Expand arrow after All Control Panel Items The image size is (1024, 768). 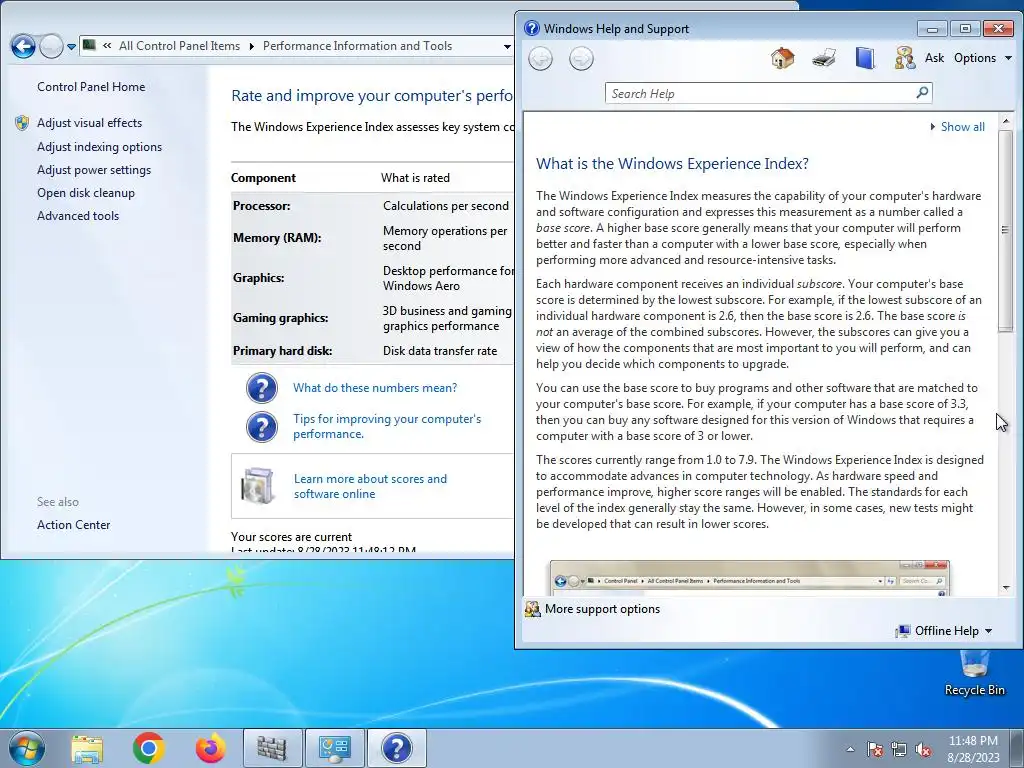[x=251, y=46]
